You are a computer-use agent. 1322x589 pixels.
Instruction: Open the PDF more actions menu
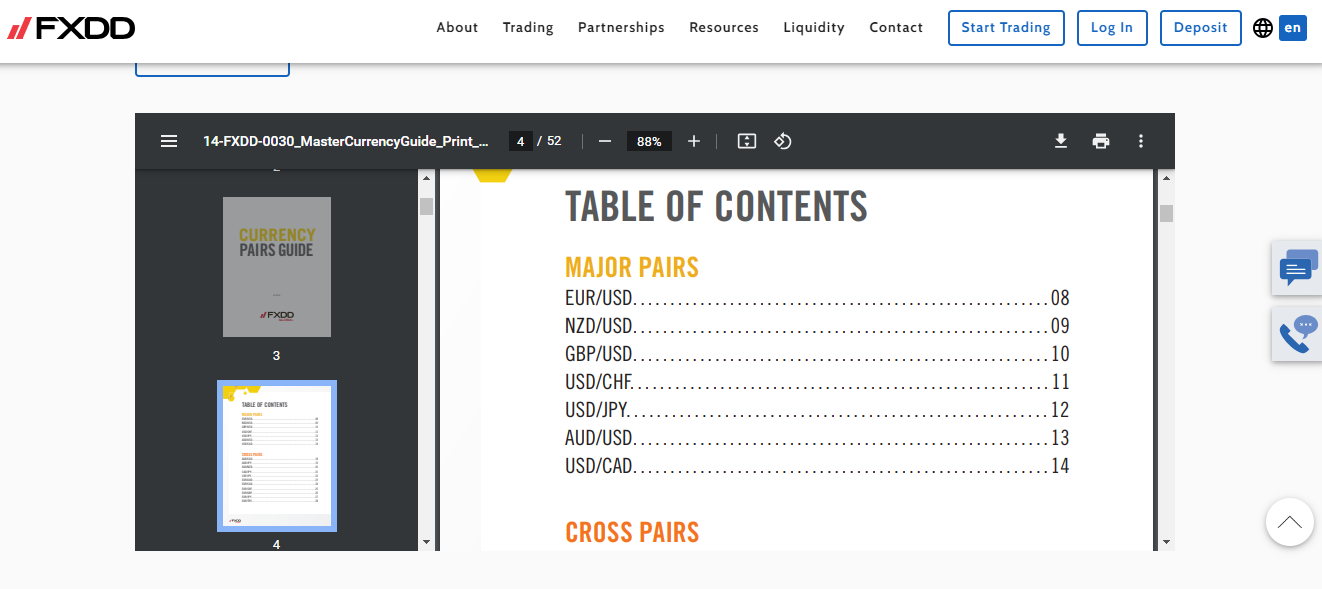(x=1141, y=141)
